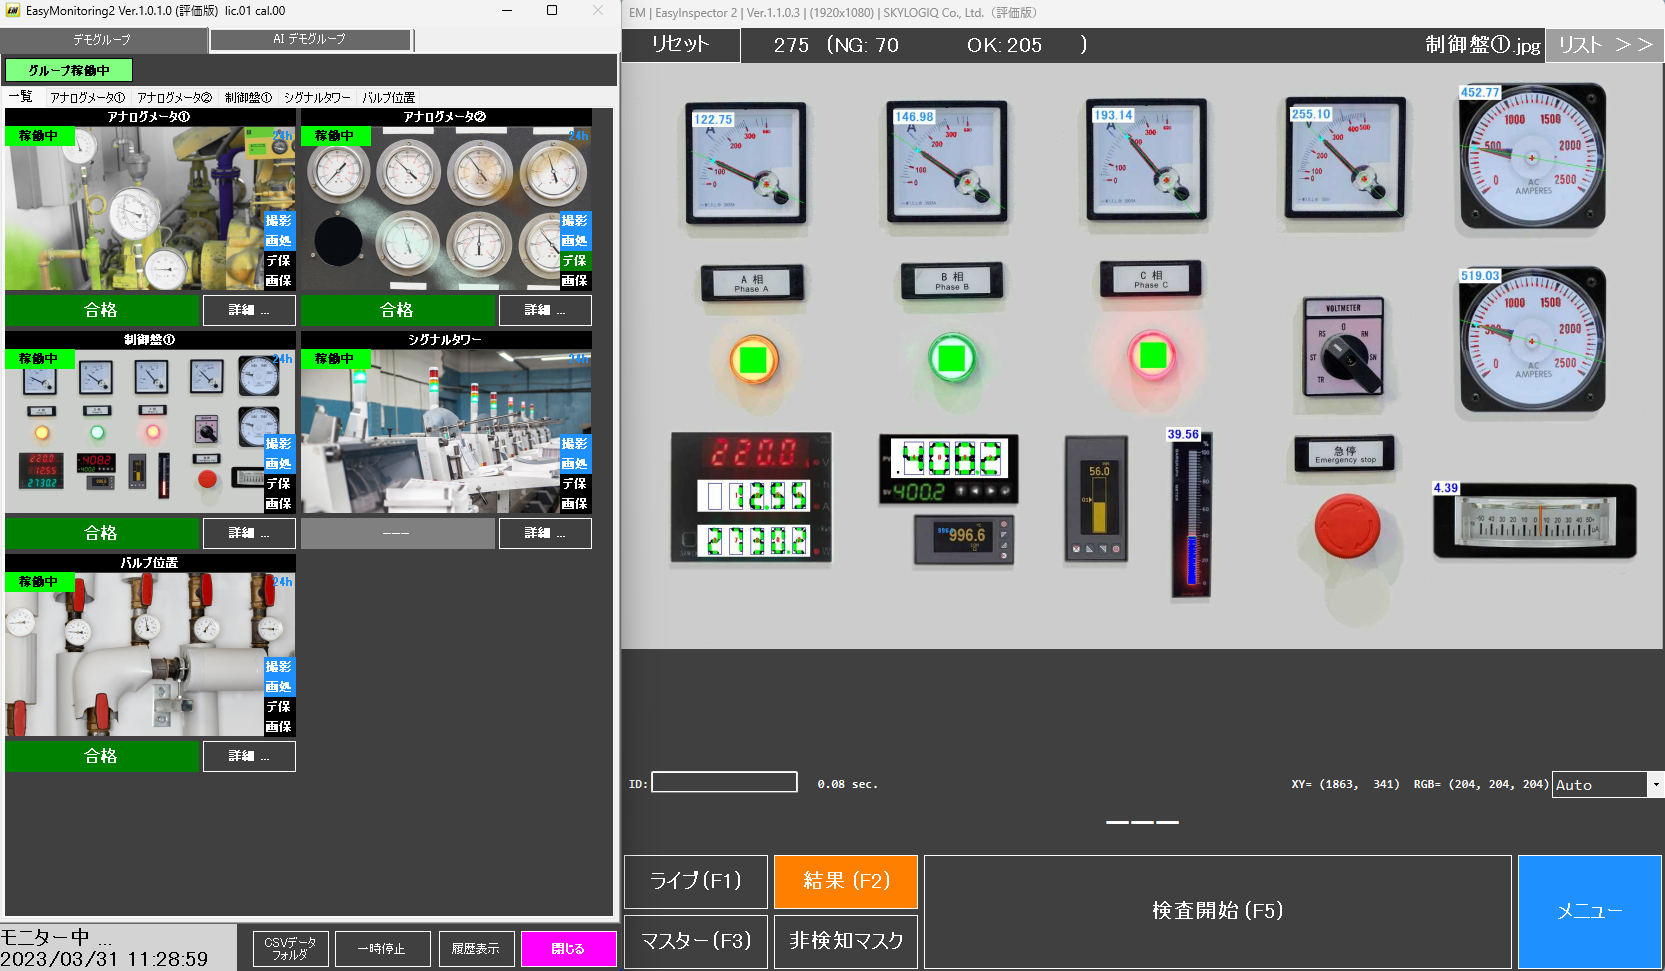Click the EasyMonitoring2 title bar app icon
This screenshot has height=971, width=1665.
coord(12,11)
